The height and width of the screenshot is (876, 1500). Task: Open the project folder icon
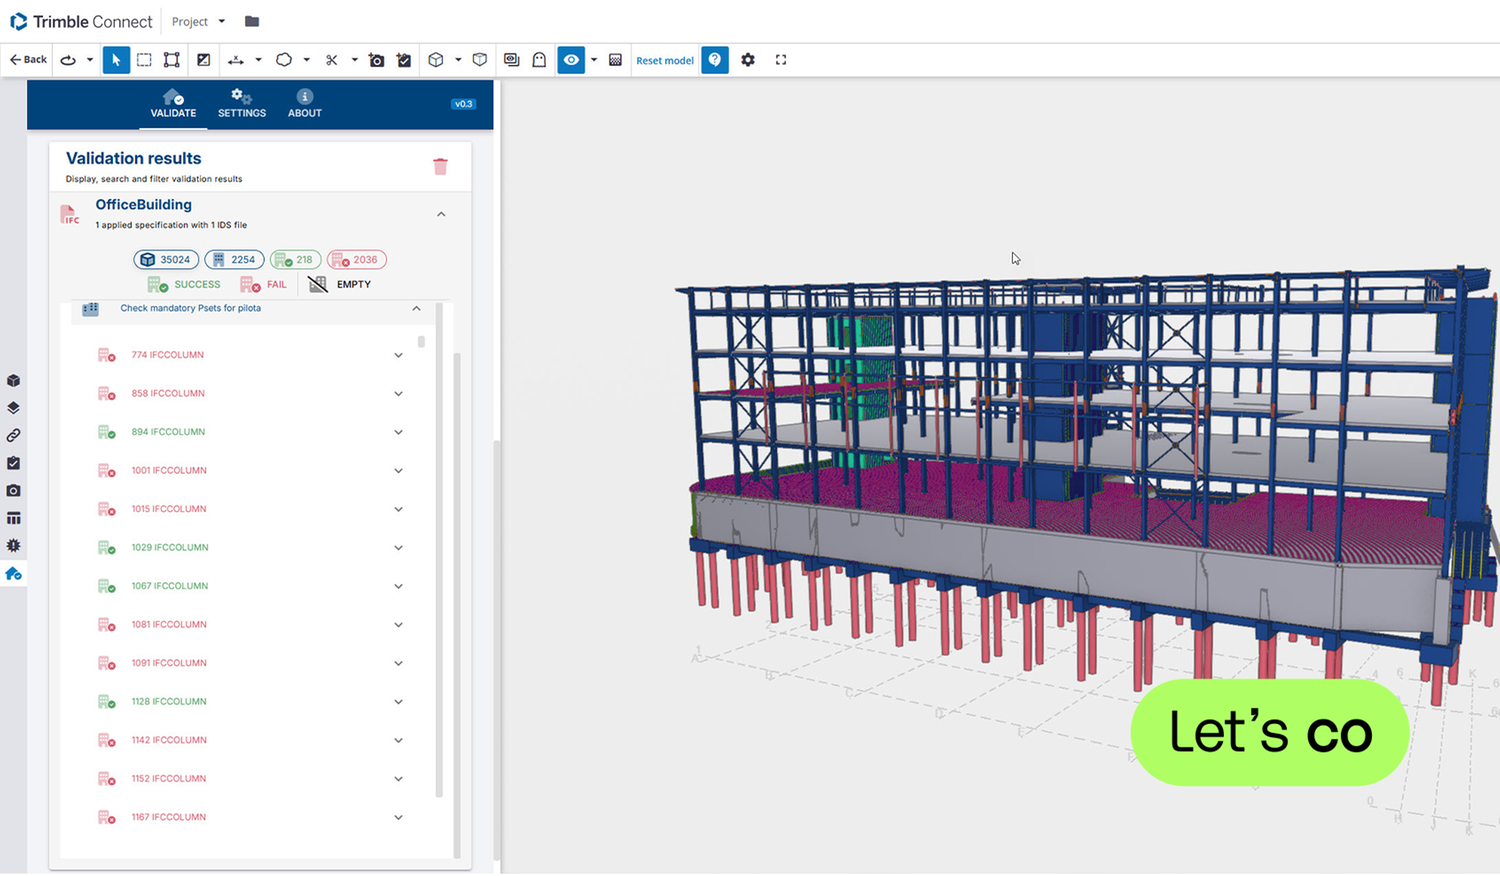[x=252, y=21]
